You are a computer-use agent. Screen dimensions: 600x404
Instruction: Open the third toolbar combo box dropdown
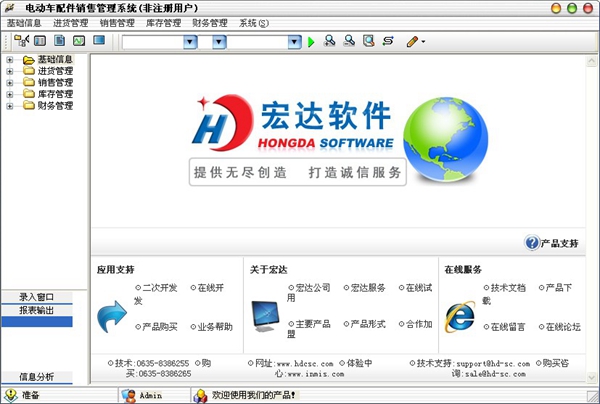click(x=294, y=42)
